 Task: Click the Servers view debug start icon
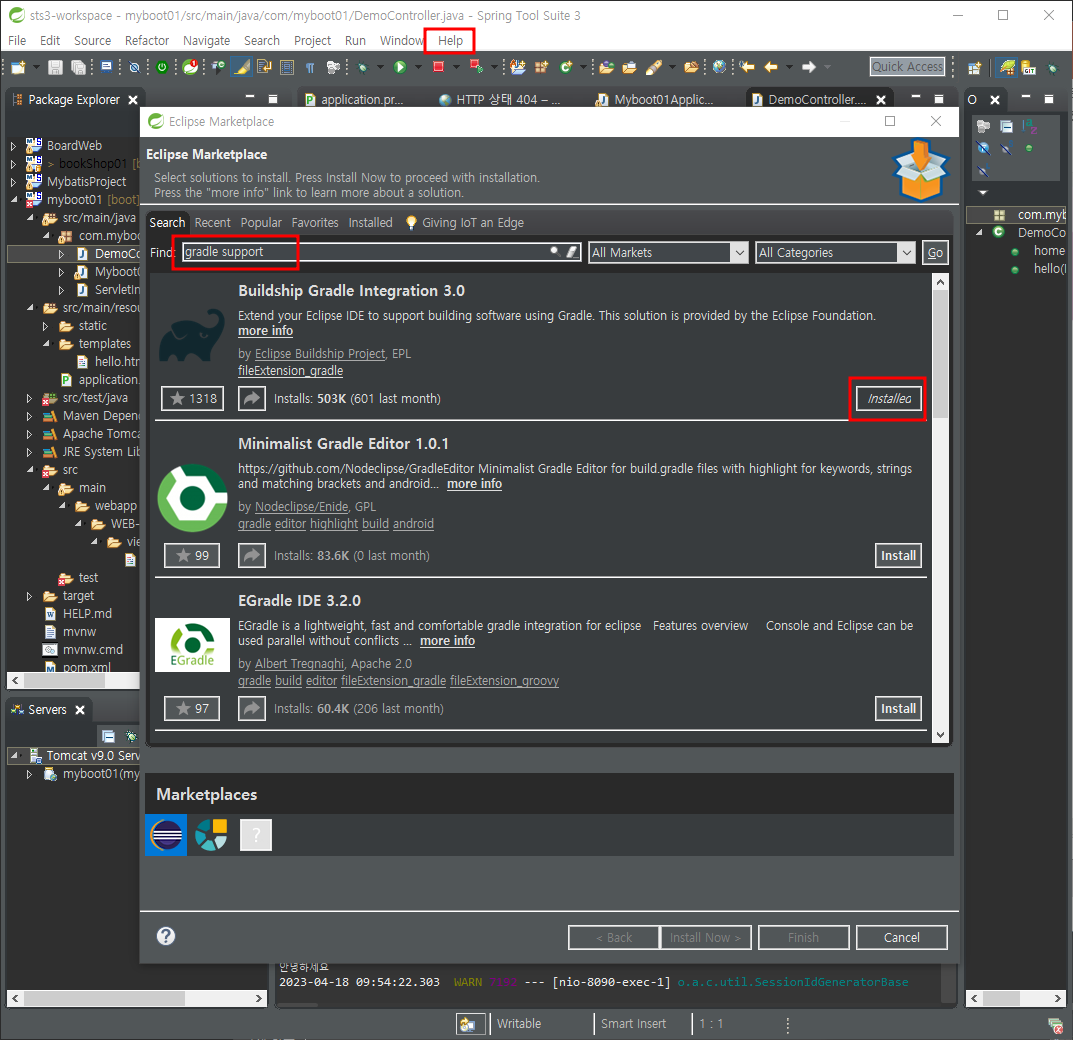(x=131, y=736)
